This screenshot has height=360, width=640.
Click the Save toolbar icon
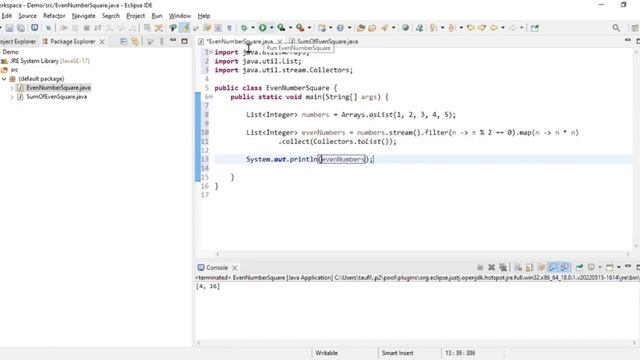9,28
